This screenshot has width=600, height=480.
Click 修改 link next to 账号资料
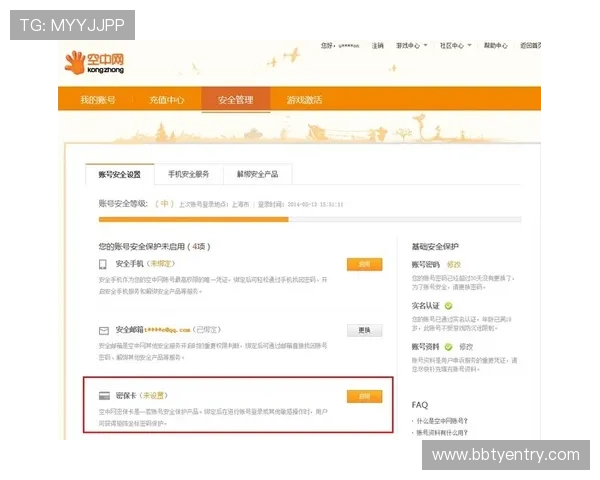point(466,347)
